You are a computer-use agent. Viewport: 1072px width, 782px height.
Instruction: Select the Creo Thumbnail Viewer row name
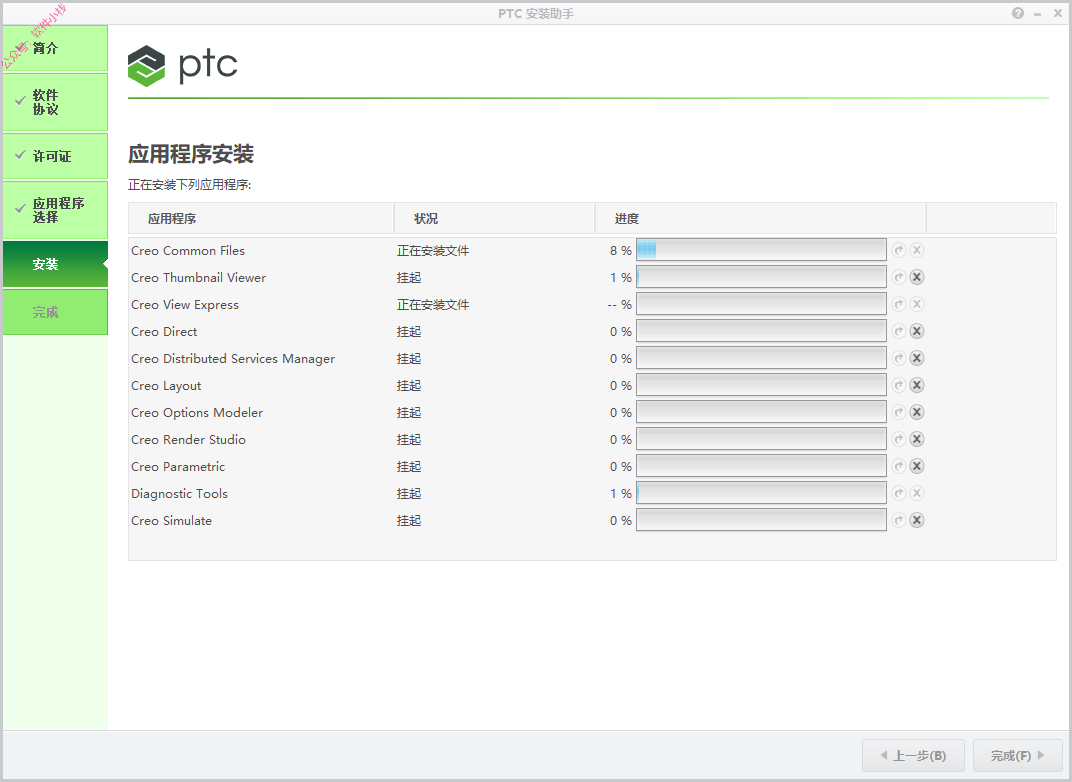coord(198,278)
